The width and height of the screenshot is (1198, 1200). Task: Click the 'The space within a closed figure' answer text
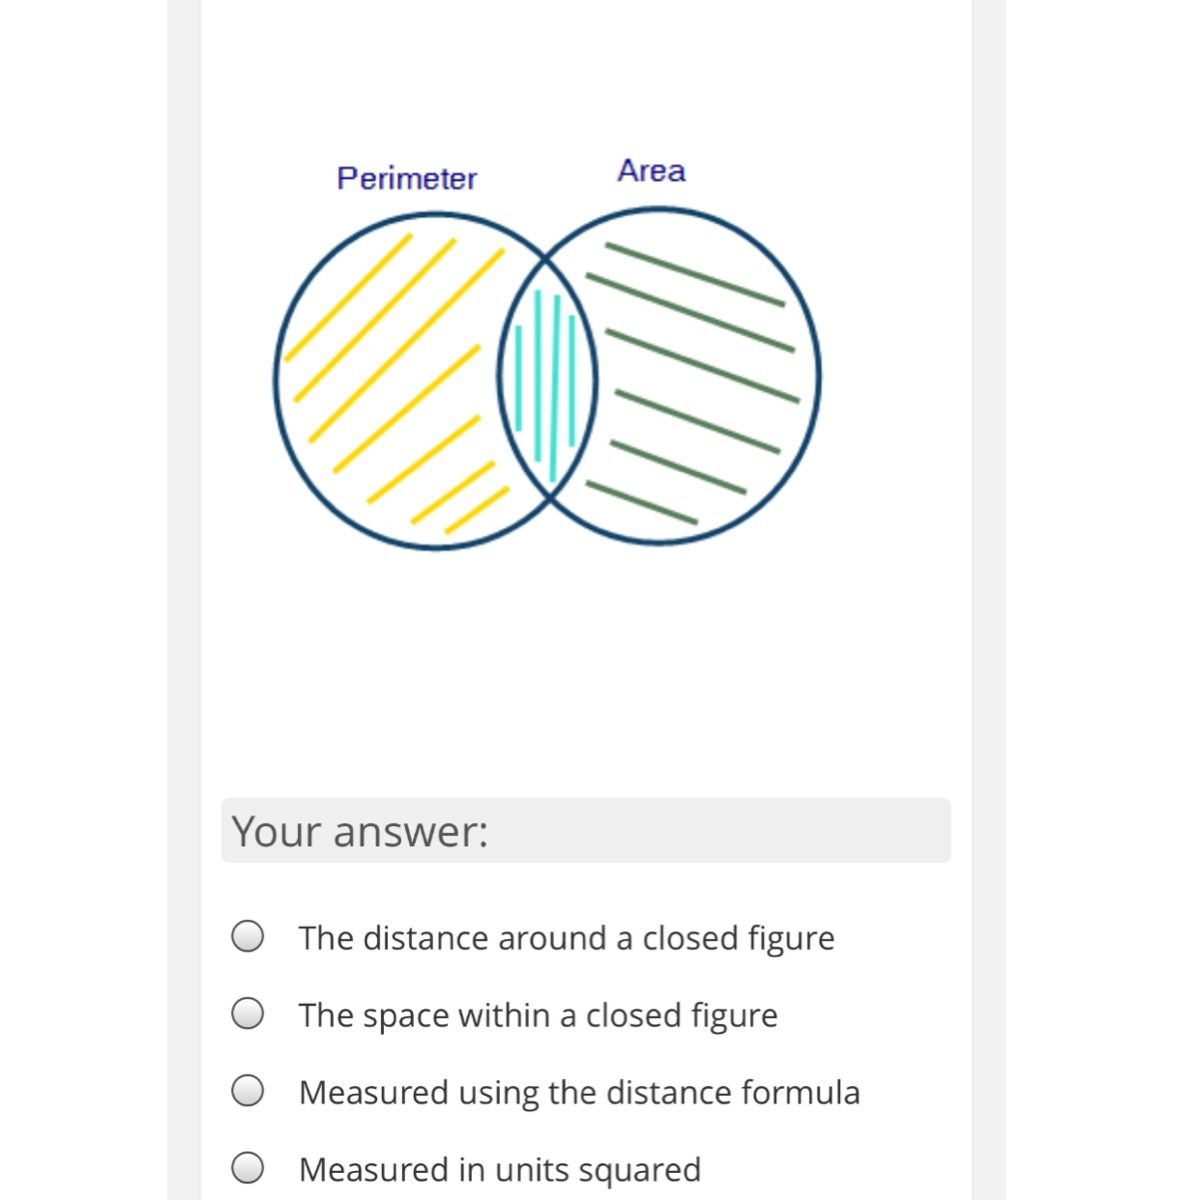pyautogui.click(x=538, y=1015)
